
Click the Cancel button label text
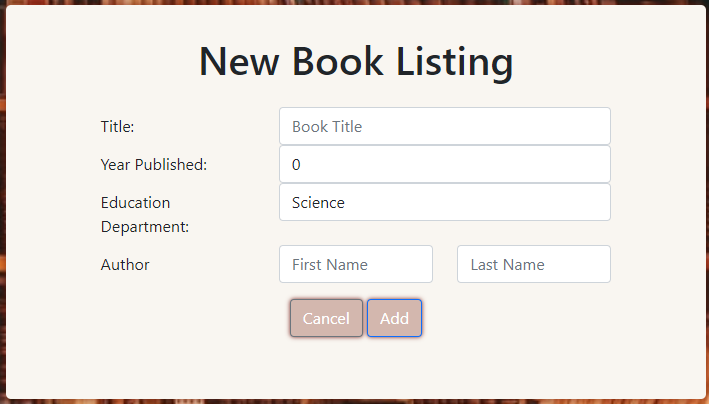pyautogui.click(x=326, y=318)
